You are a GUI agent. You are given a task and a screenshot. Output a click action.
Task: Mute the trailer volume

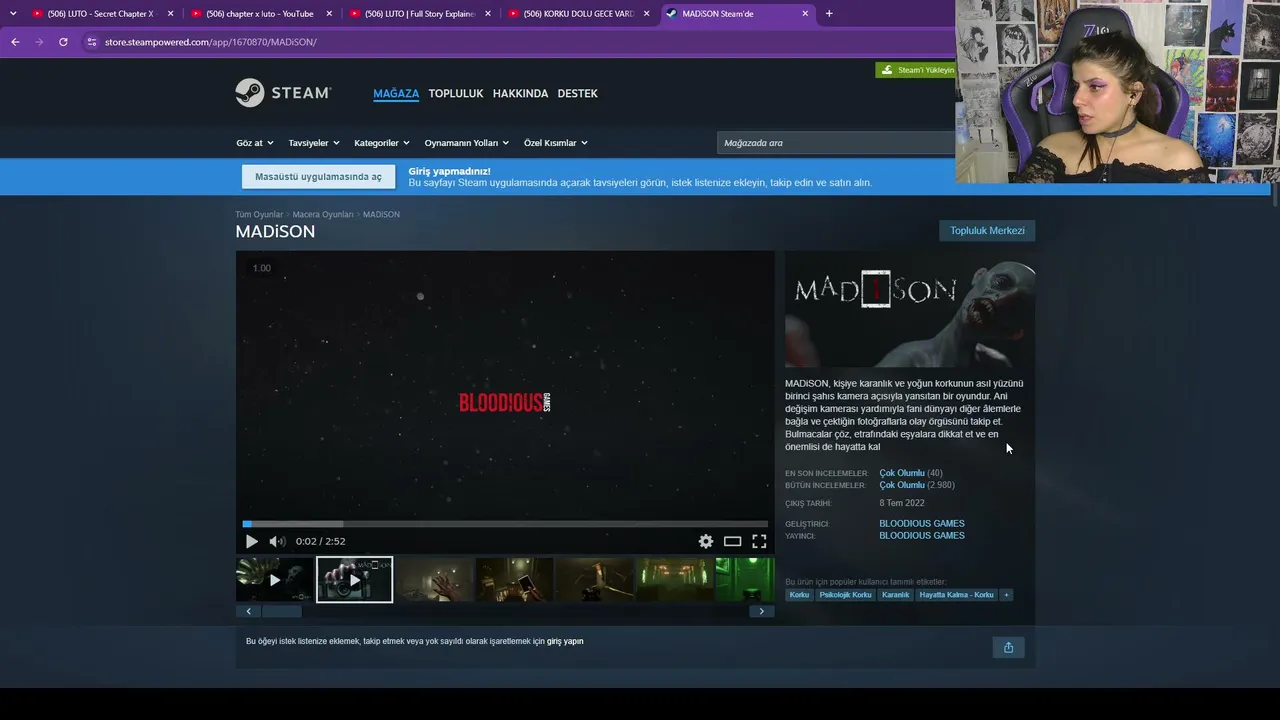pos(277,541)
